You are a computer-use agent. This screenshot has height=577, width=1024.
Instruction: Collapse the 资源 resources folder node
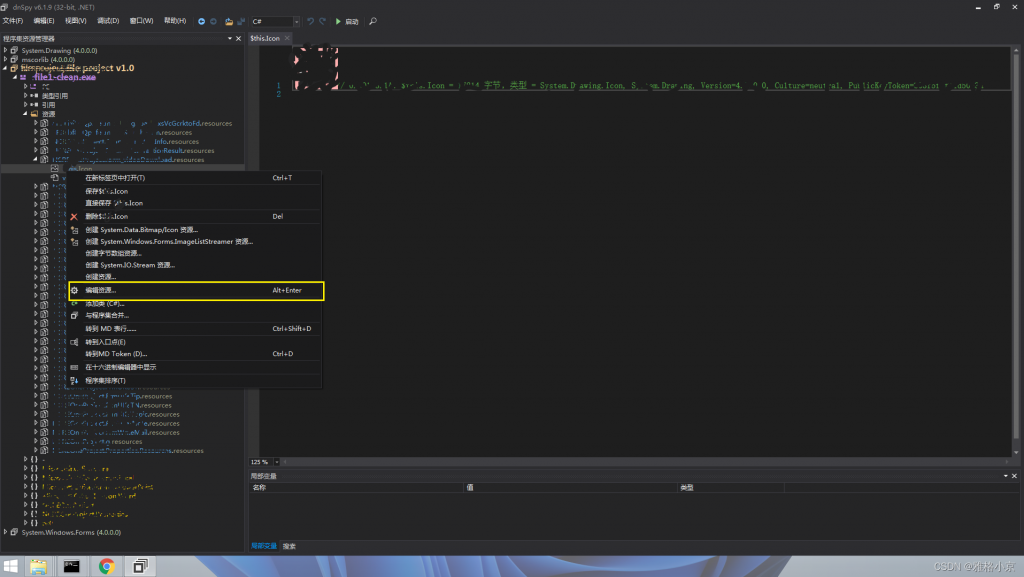(x=26, y=114)
